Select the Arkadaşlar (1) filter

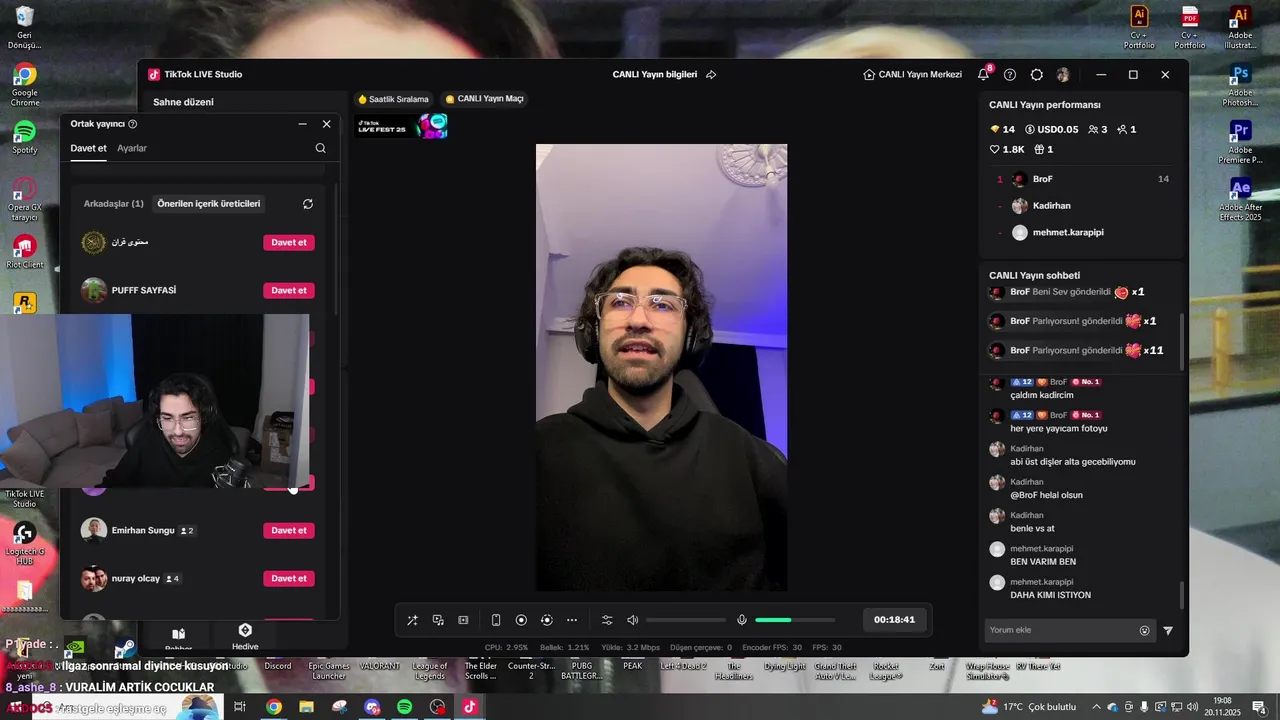tap(113, 204)
